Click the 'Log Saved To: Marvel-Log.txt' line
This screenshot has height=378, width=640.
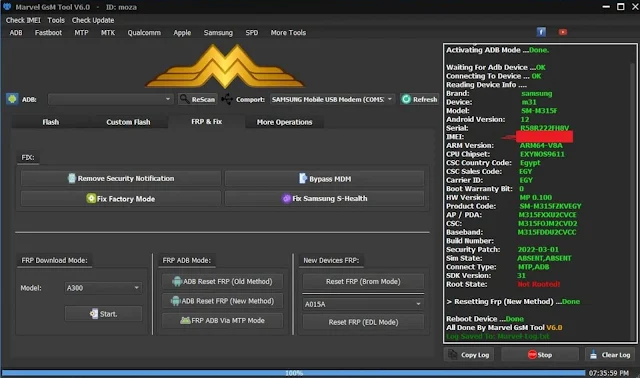coord(498,336)
